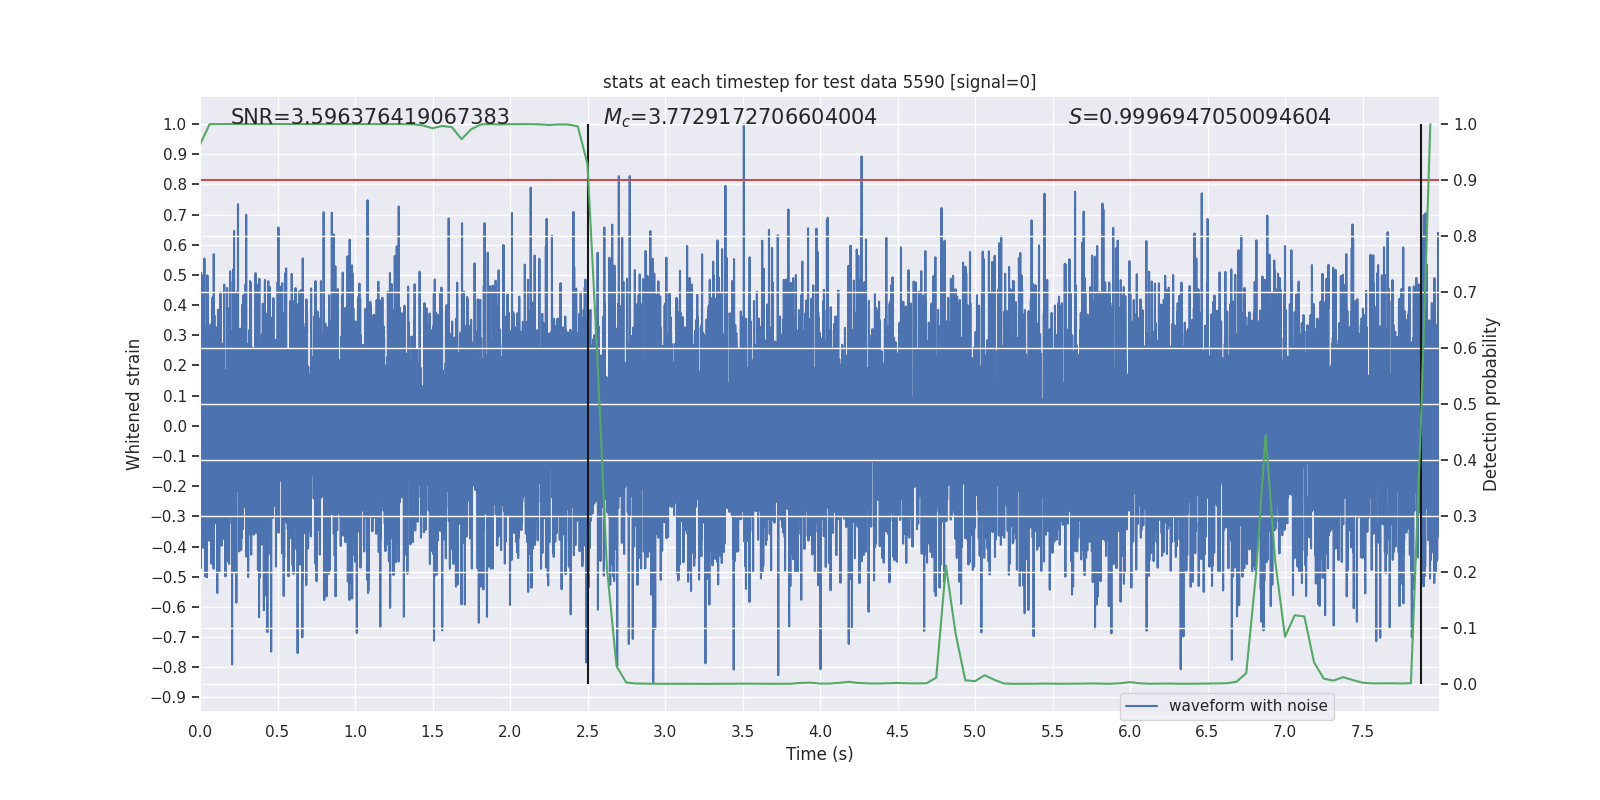Click left y-axis tick label −0.6
Viewport: 1600px width, 800px height.
tap(169, 607)
